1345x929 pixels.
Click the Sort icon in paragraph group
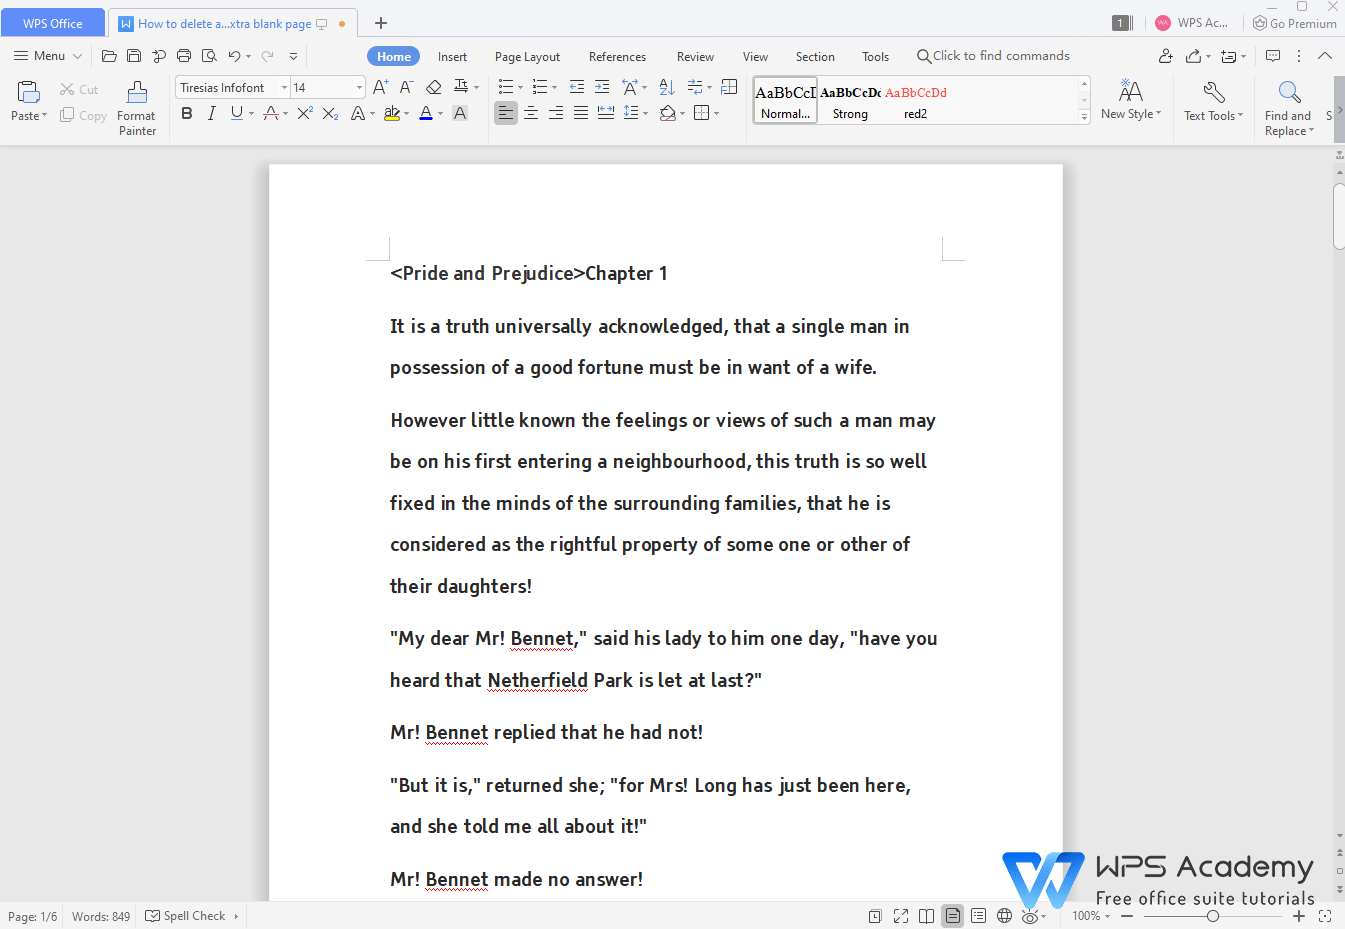point(667,88)
